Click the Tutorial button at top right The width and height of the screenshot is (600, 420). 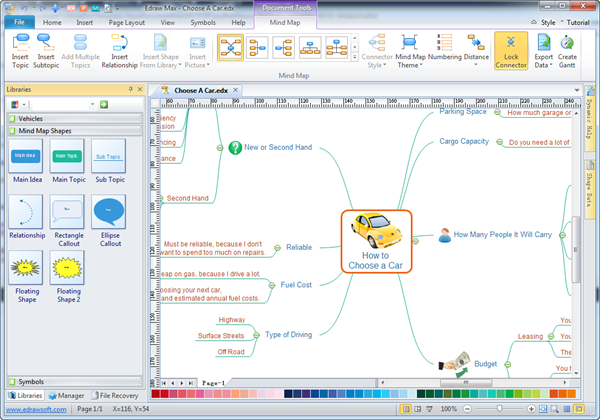tap(577, 21)
